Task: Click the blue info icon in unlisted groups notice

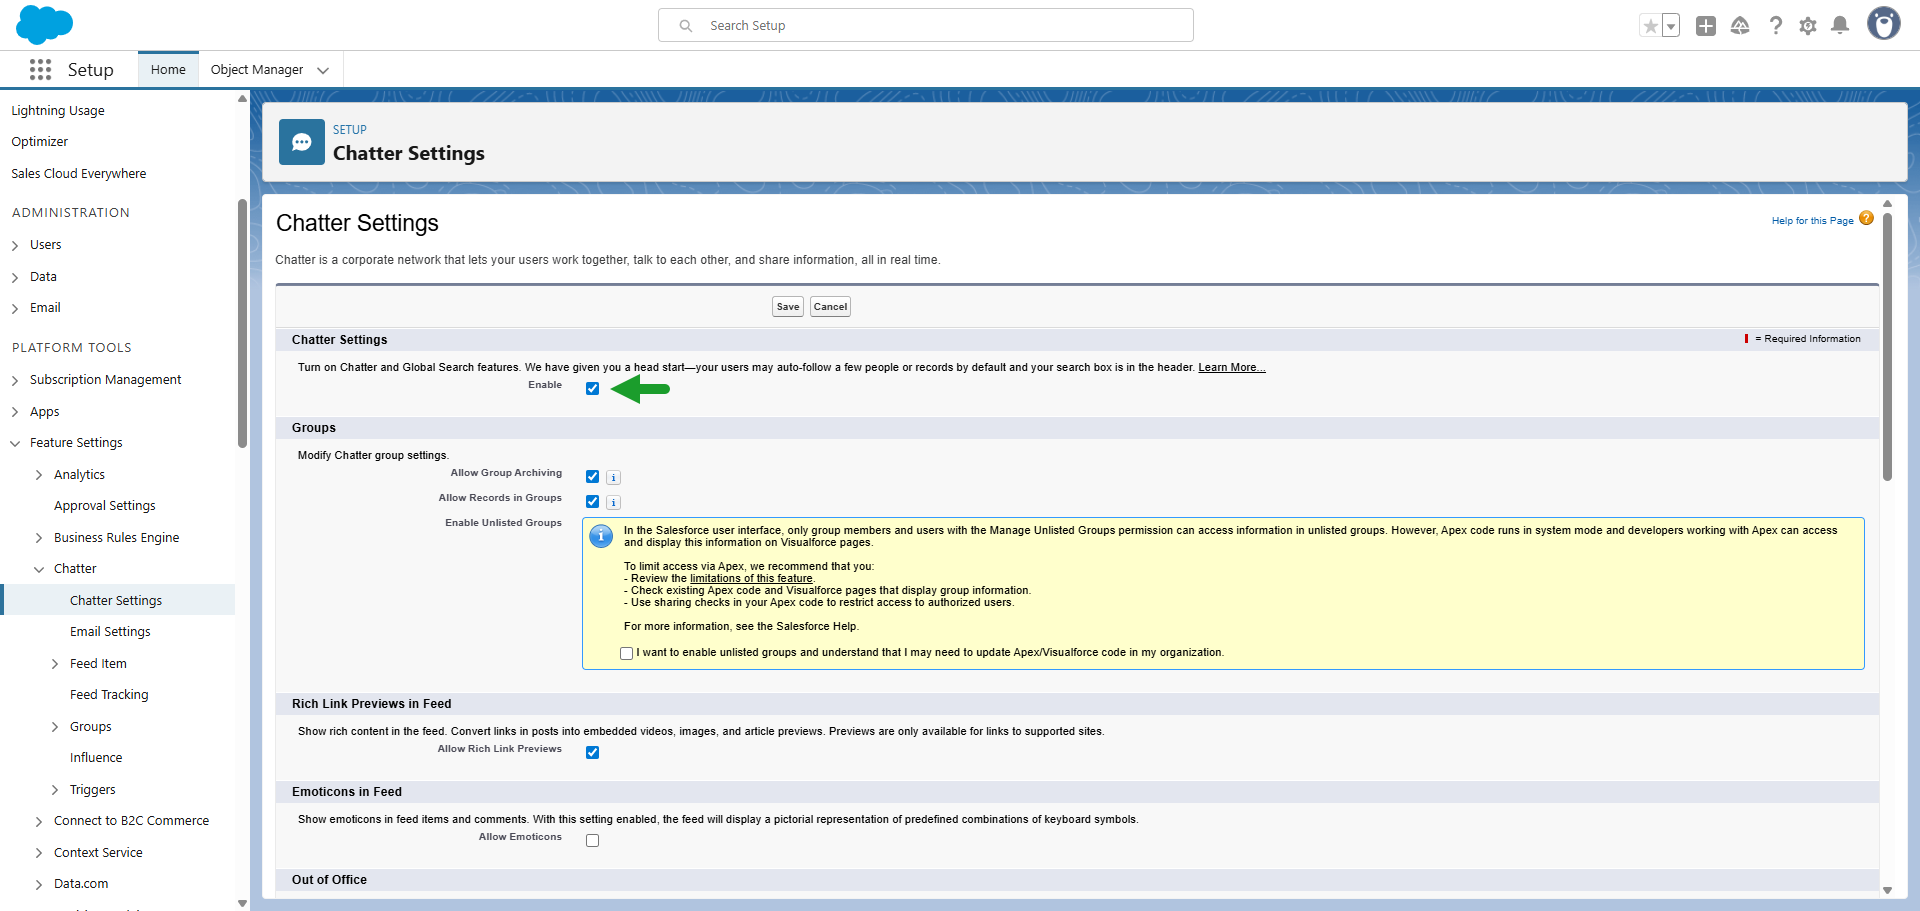Action: (601, 536)
